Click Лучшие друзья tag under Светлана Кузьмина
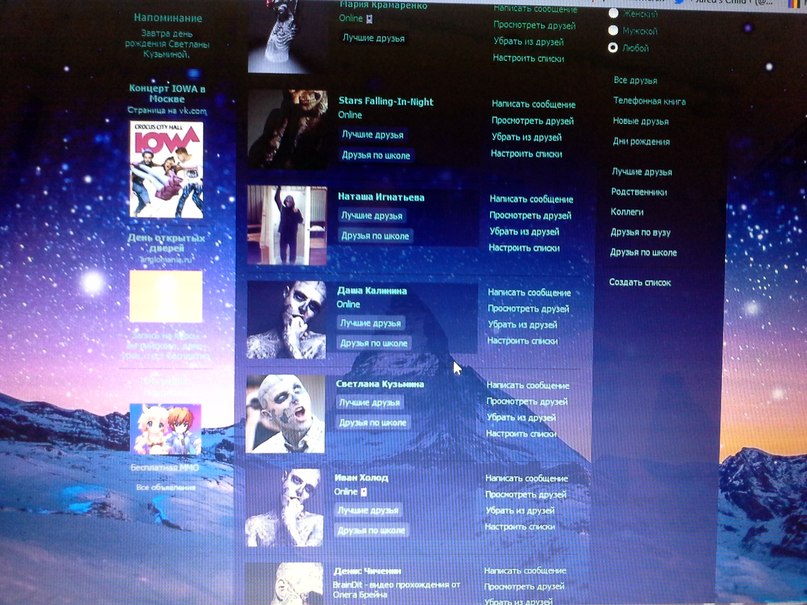This screenshot has height=605, width=807. tap(370, 403)
